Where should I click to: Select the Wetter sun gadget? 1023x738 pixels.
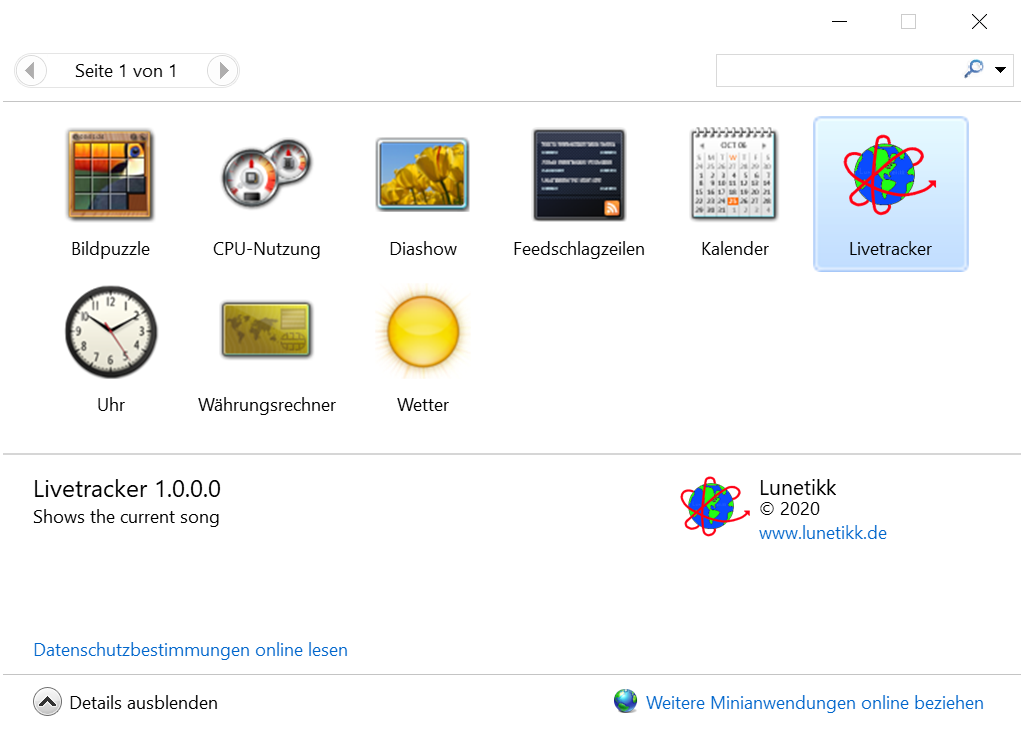click(422, 331)
